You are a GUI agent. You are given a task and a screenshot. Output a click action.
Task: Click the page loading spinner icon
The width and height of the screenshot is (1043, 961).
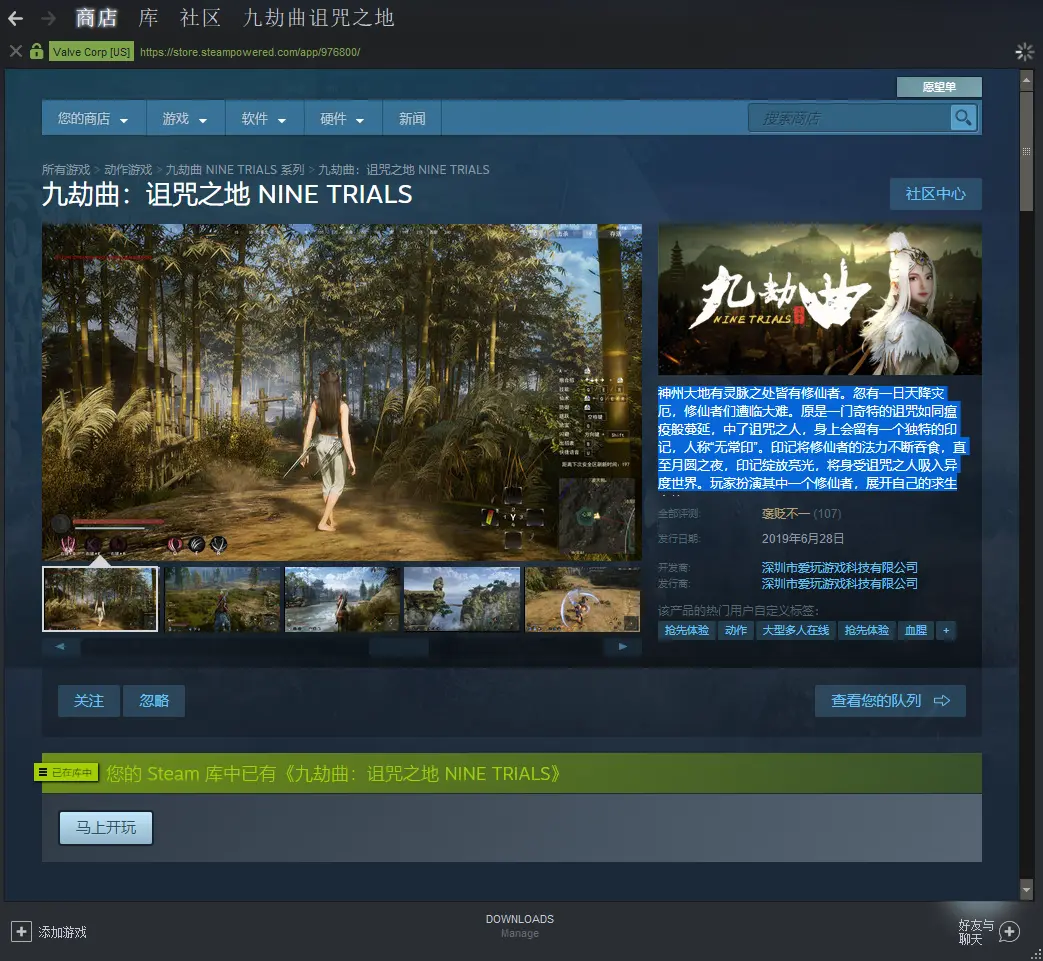[x=1025, y=52]
